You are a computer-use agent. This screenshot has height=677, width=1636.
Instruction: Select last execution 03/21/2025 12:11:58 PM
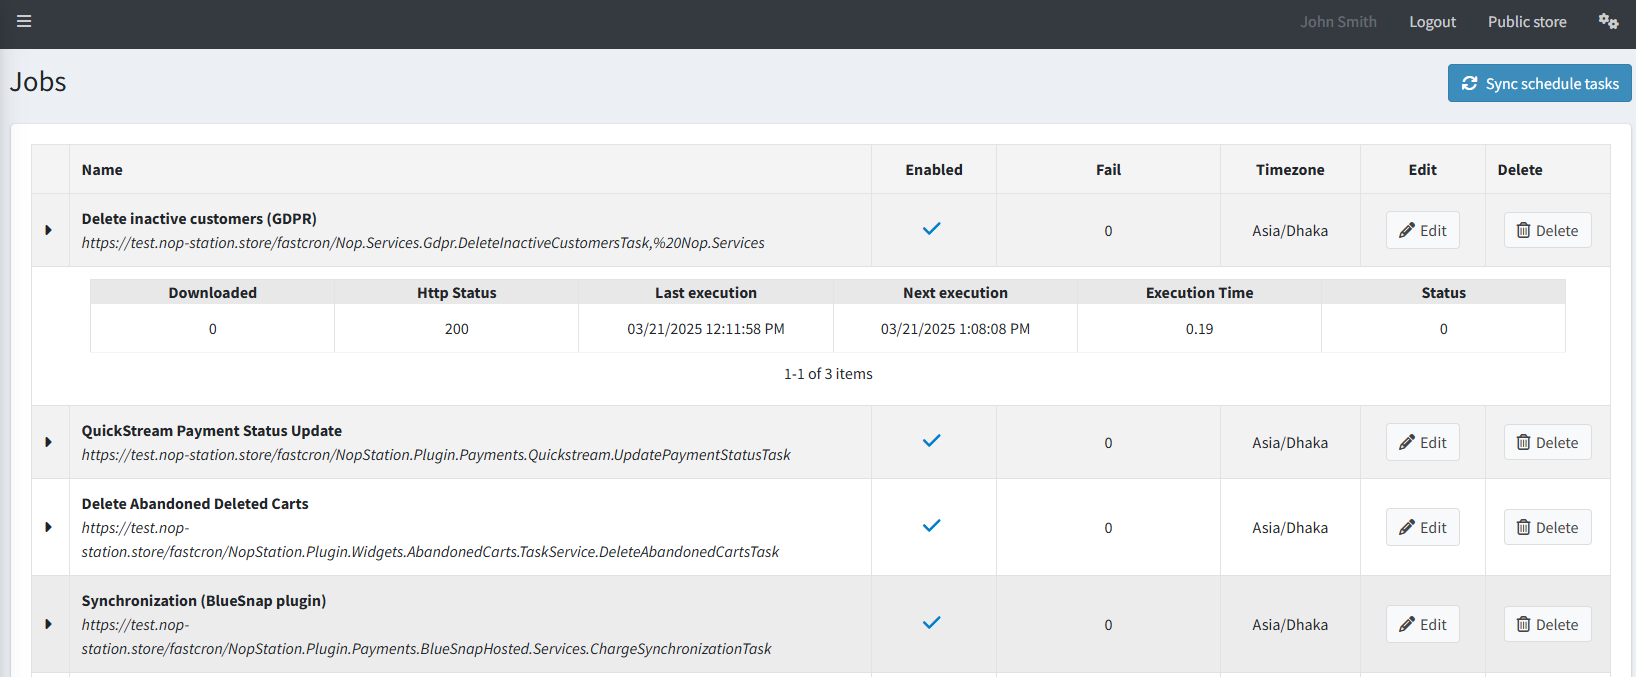[x=706, y=329]
